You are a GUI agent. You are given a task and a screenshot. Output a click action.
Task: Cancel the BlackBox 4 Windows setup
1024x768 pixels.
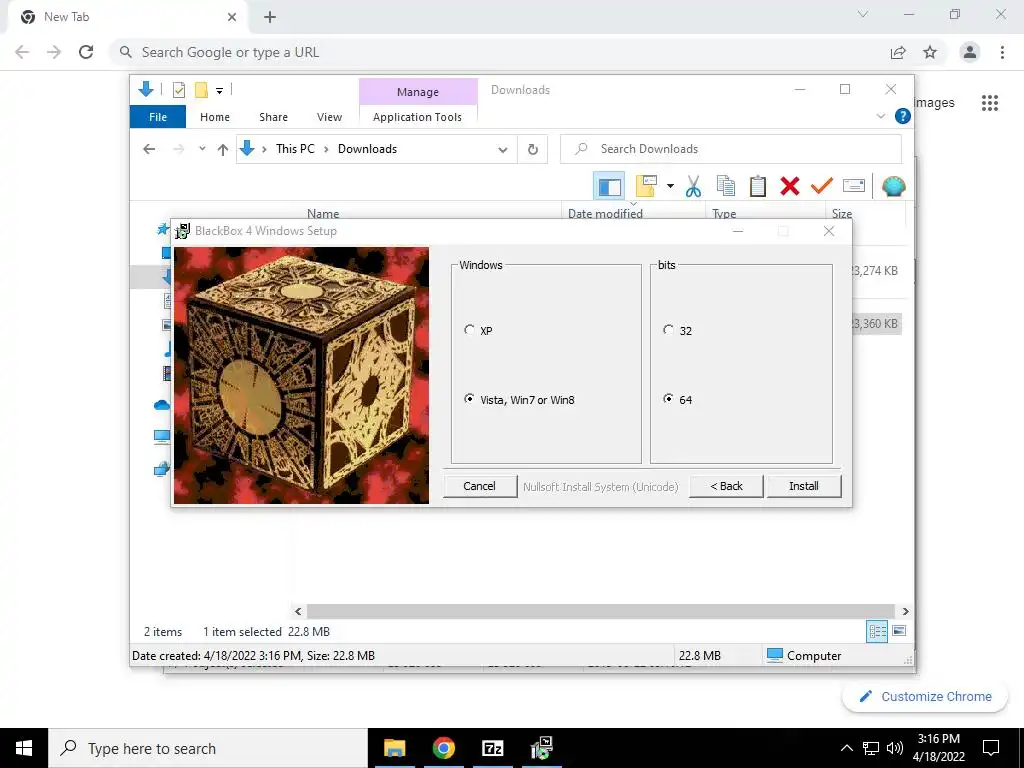click(x=479, y=486)
